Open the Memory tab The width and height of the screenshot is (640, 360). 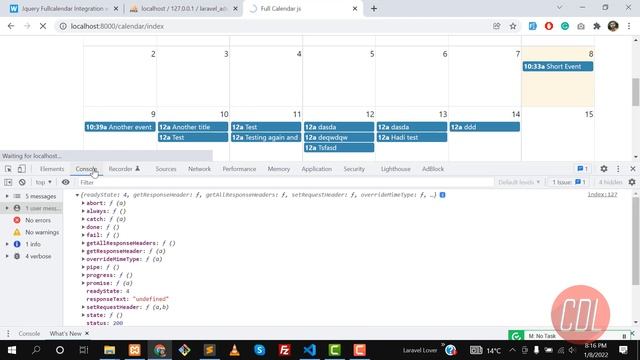pyautogui.click(x=279, y=169)
